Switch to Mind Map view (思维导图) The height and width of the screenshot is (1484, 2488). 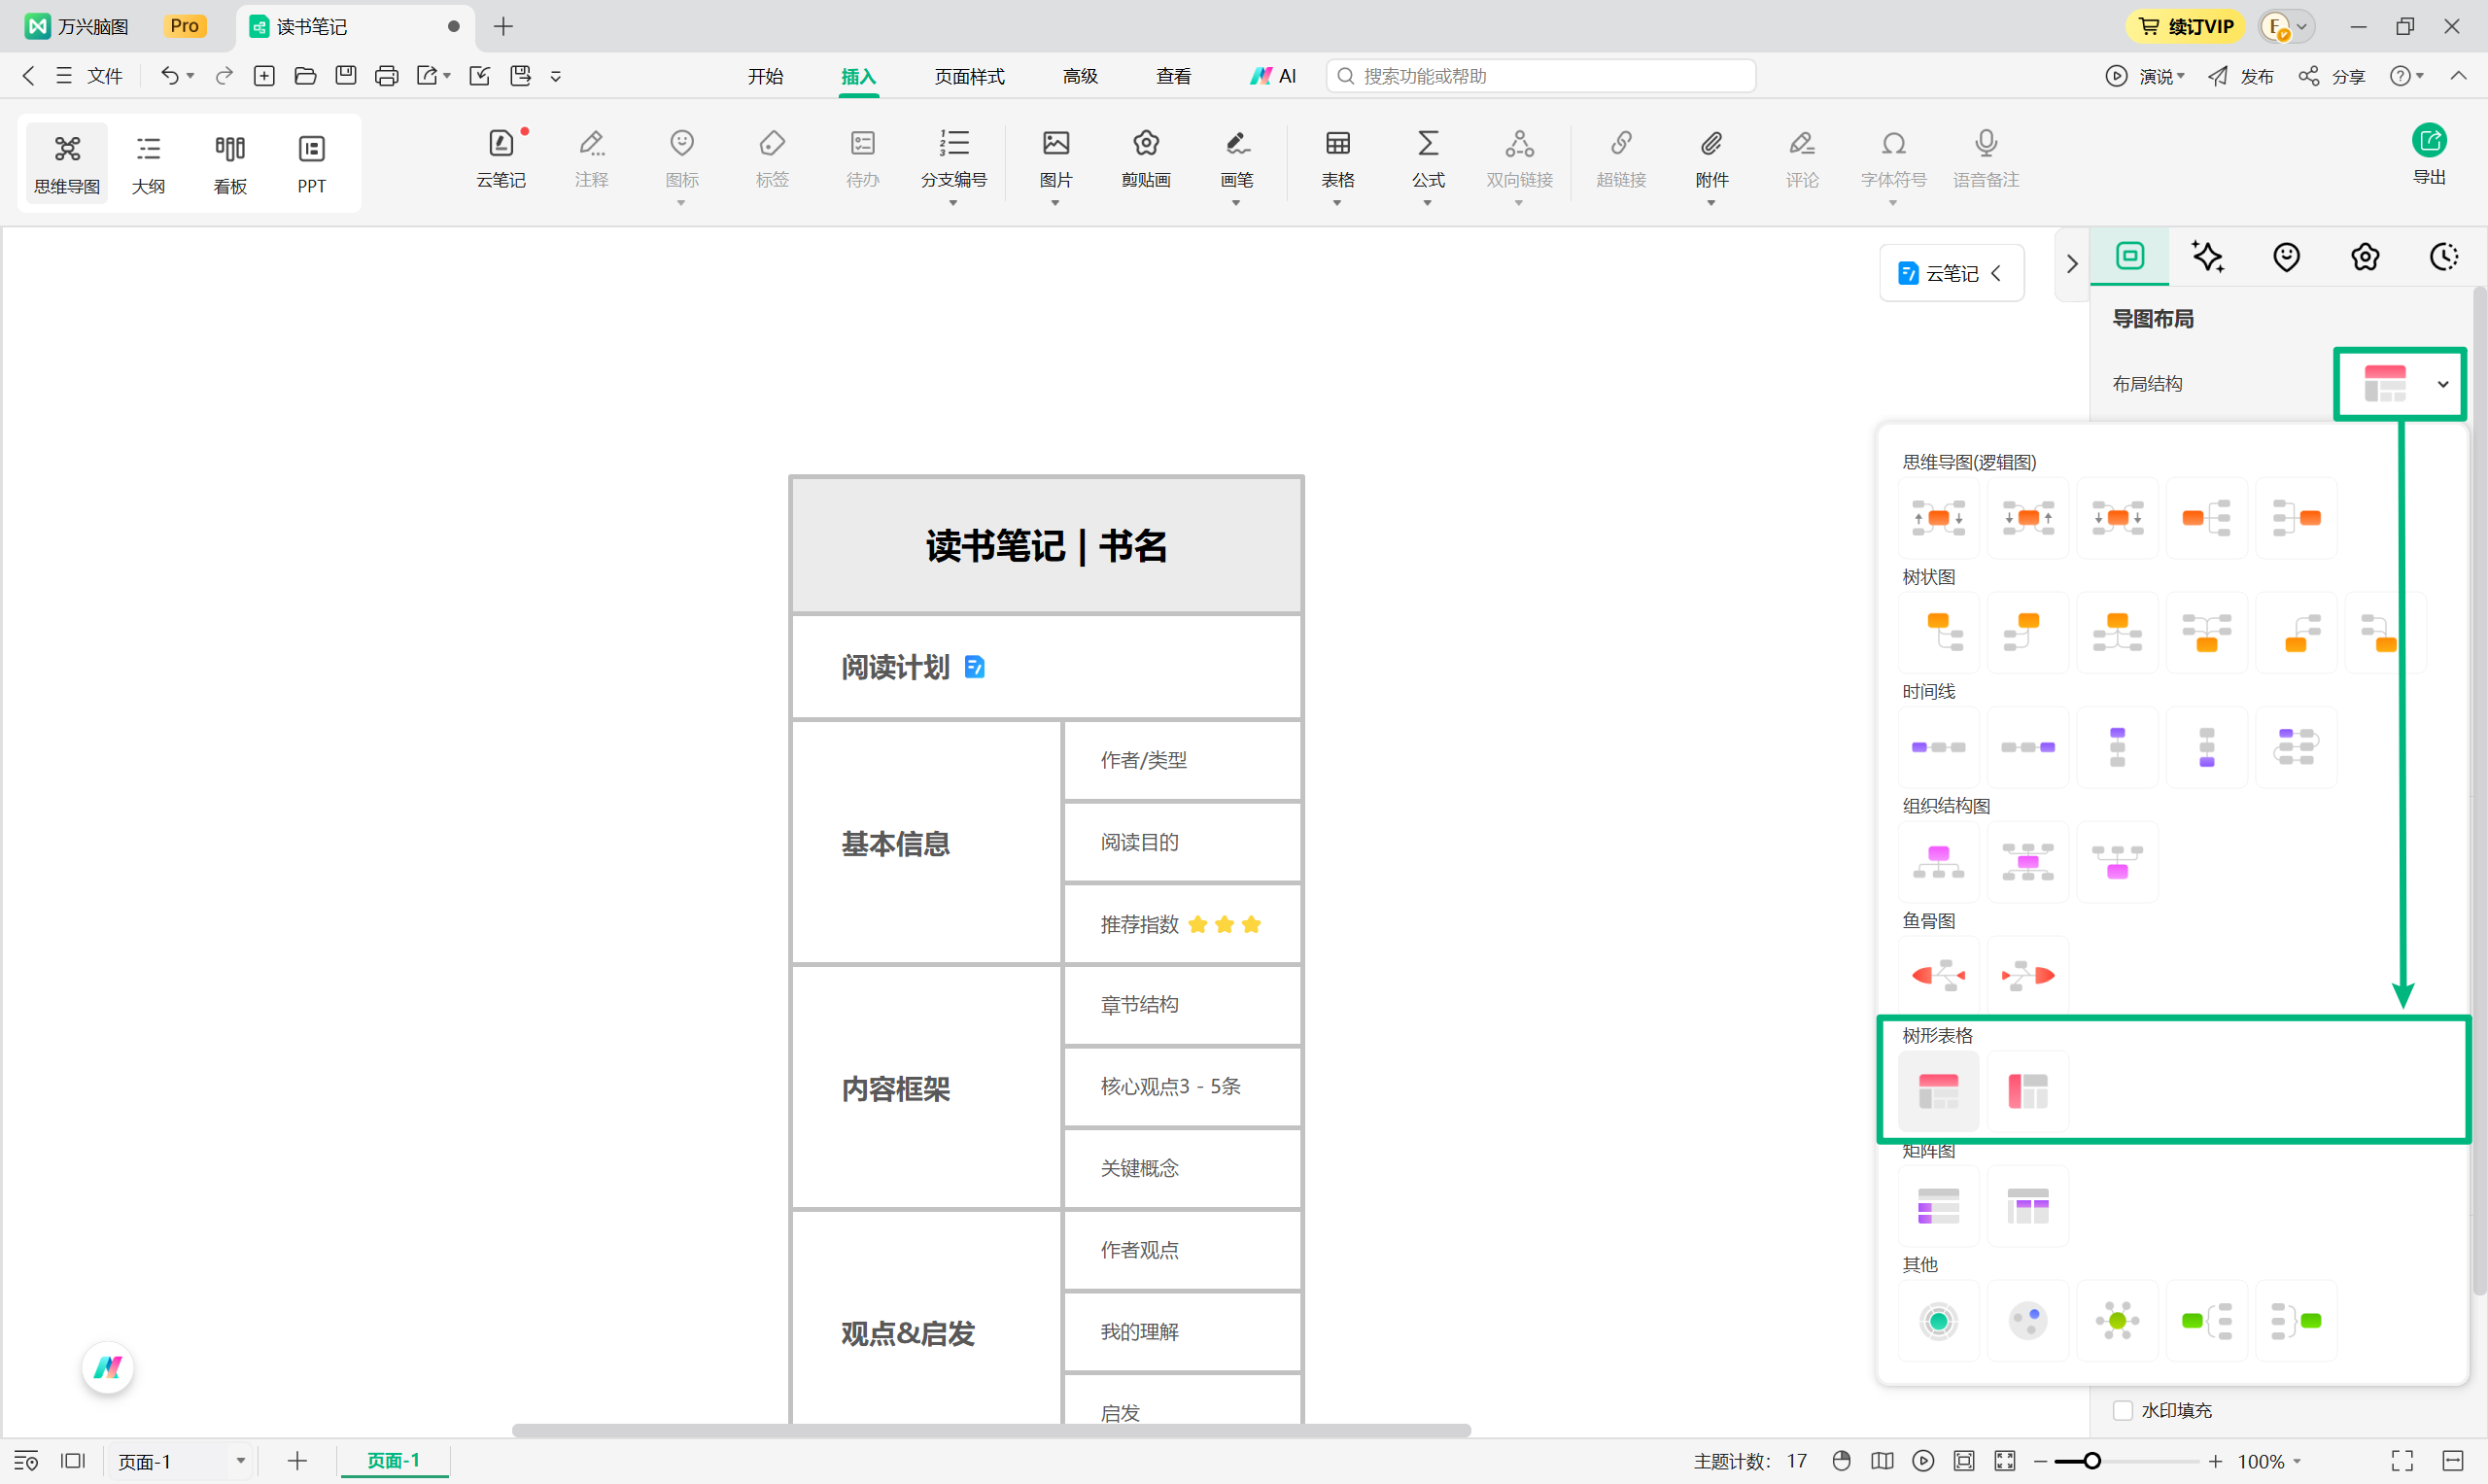[66, 164]
